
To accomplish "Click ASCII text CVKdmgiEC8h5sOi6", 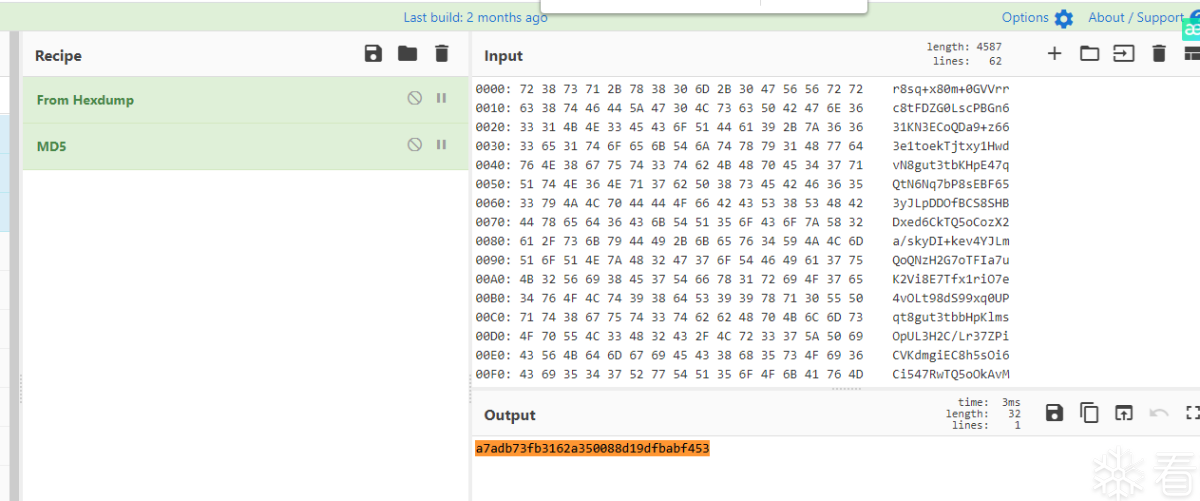I will 951,355.
